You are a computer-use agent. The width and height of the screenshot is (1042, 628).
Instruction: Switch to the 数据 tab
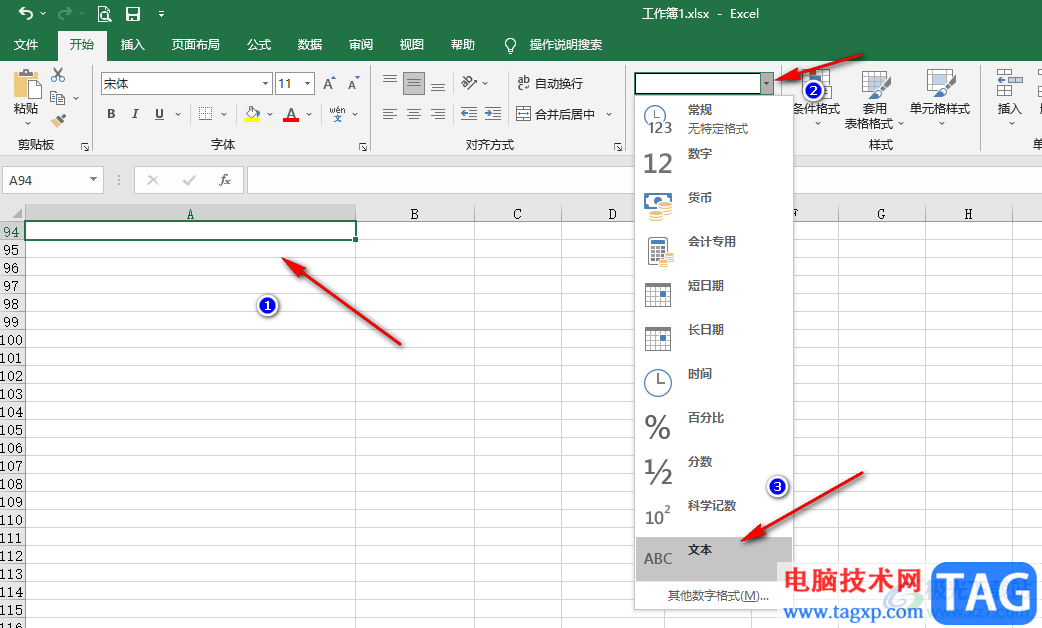(x=310, y=45)
